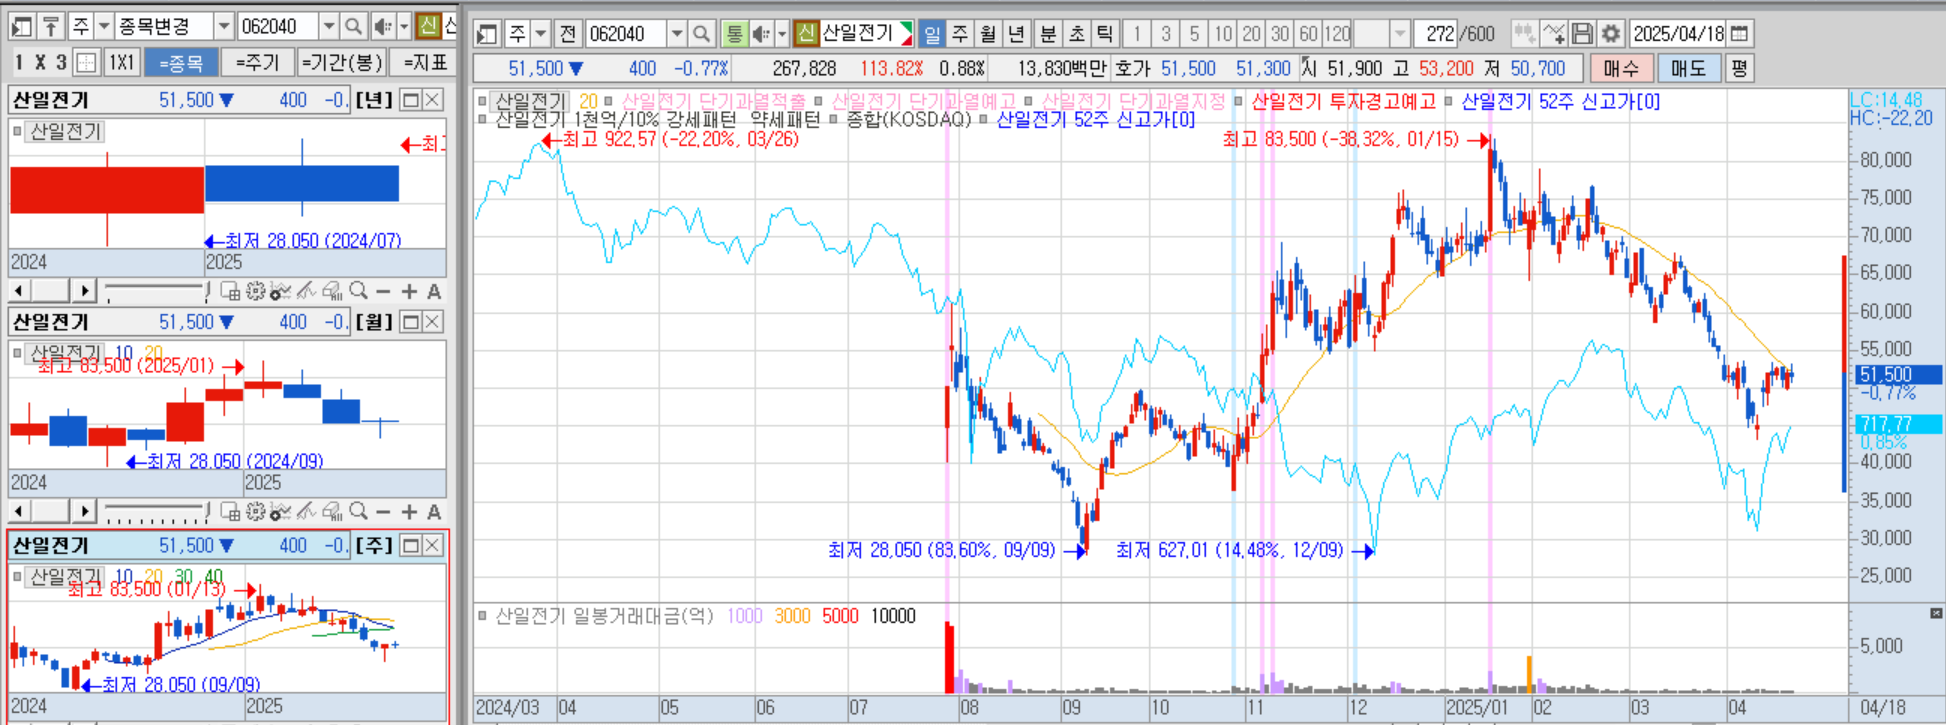The width and height of the screenshot is (1946, 725).
Task: Switch the main chart to monthly 월 period
Action: click(988, 34)
